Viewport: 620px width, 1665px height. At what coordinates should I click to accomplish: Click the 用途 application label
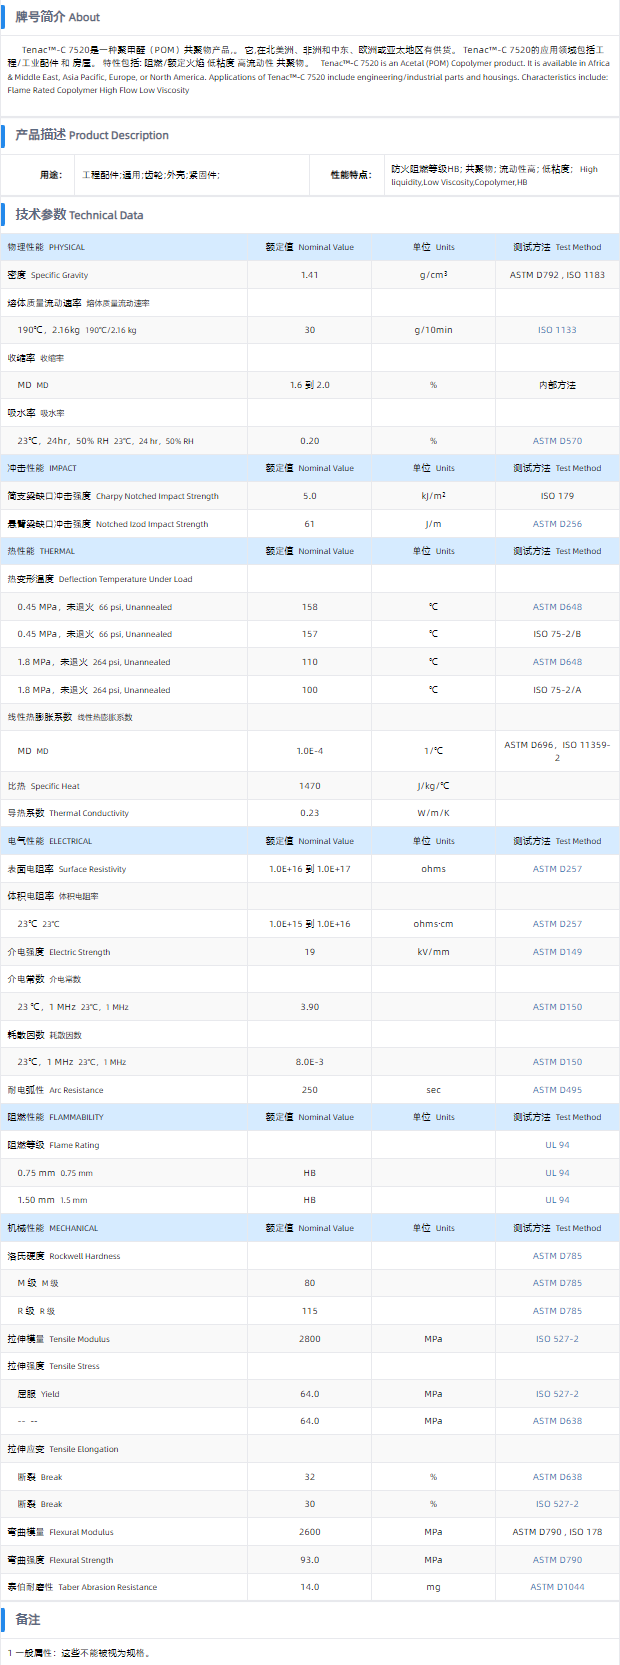[x=50, y=175]
